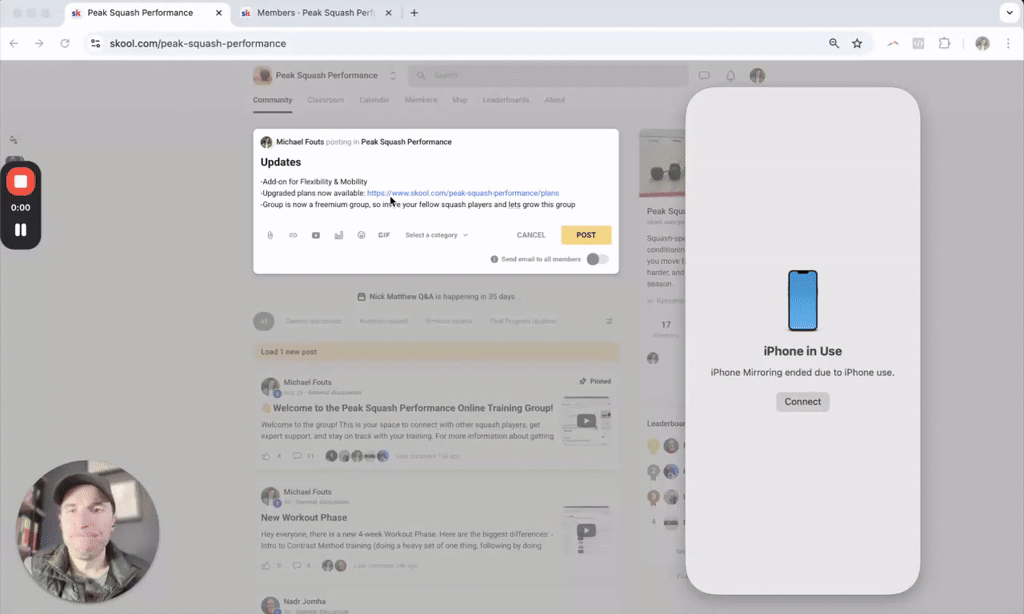
Task: Click the poll chart icon in the post editor
Action: pos(338,235)
